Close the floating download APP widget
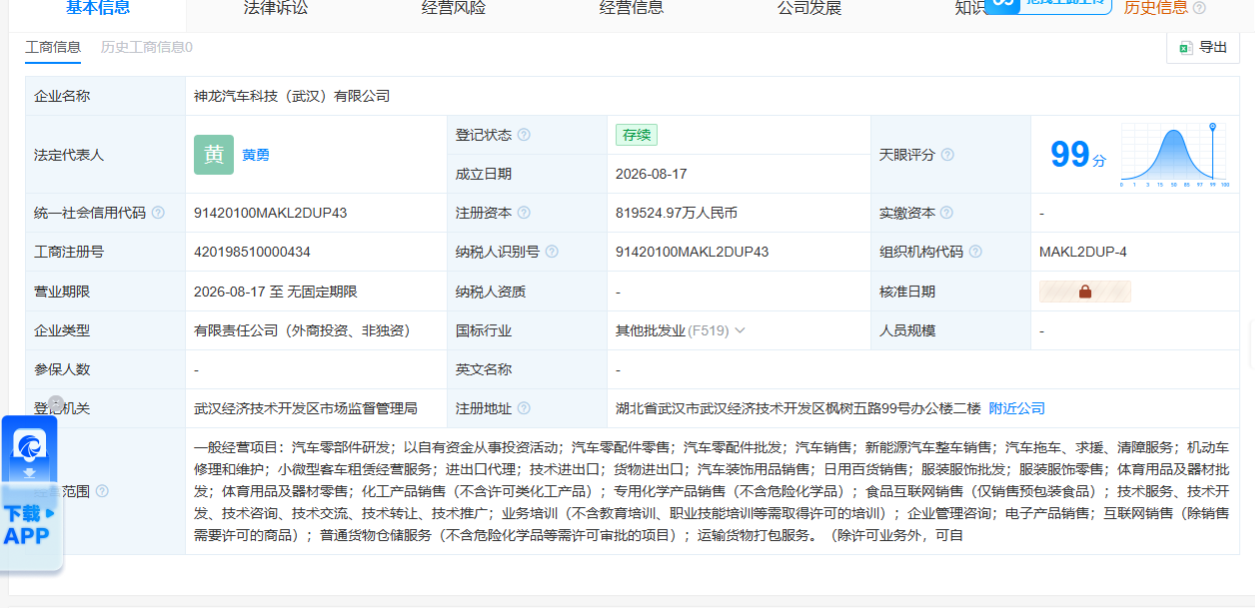This screenshot has height=608, width=1255. [x=56, y=403]
